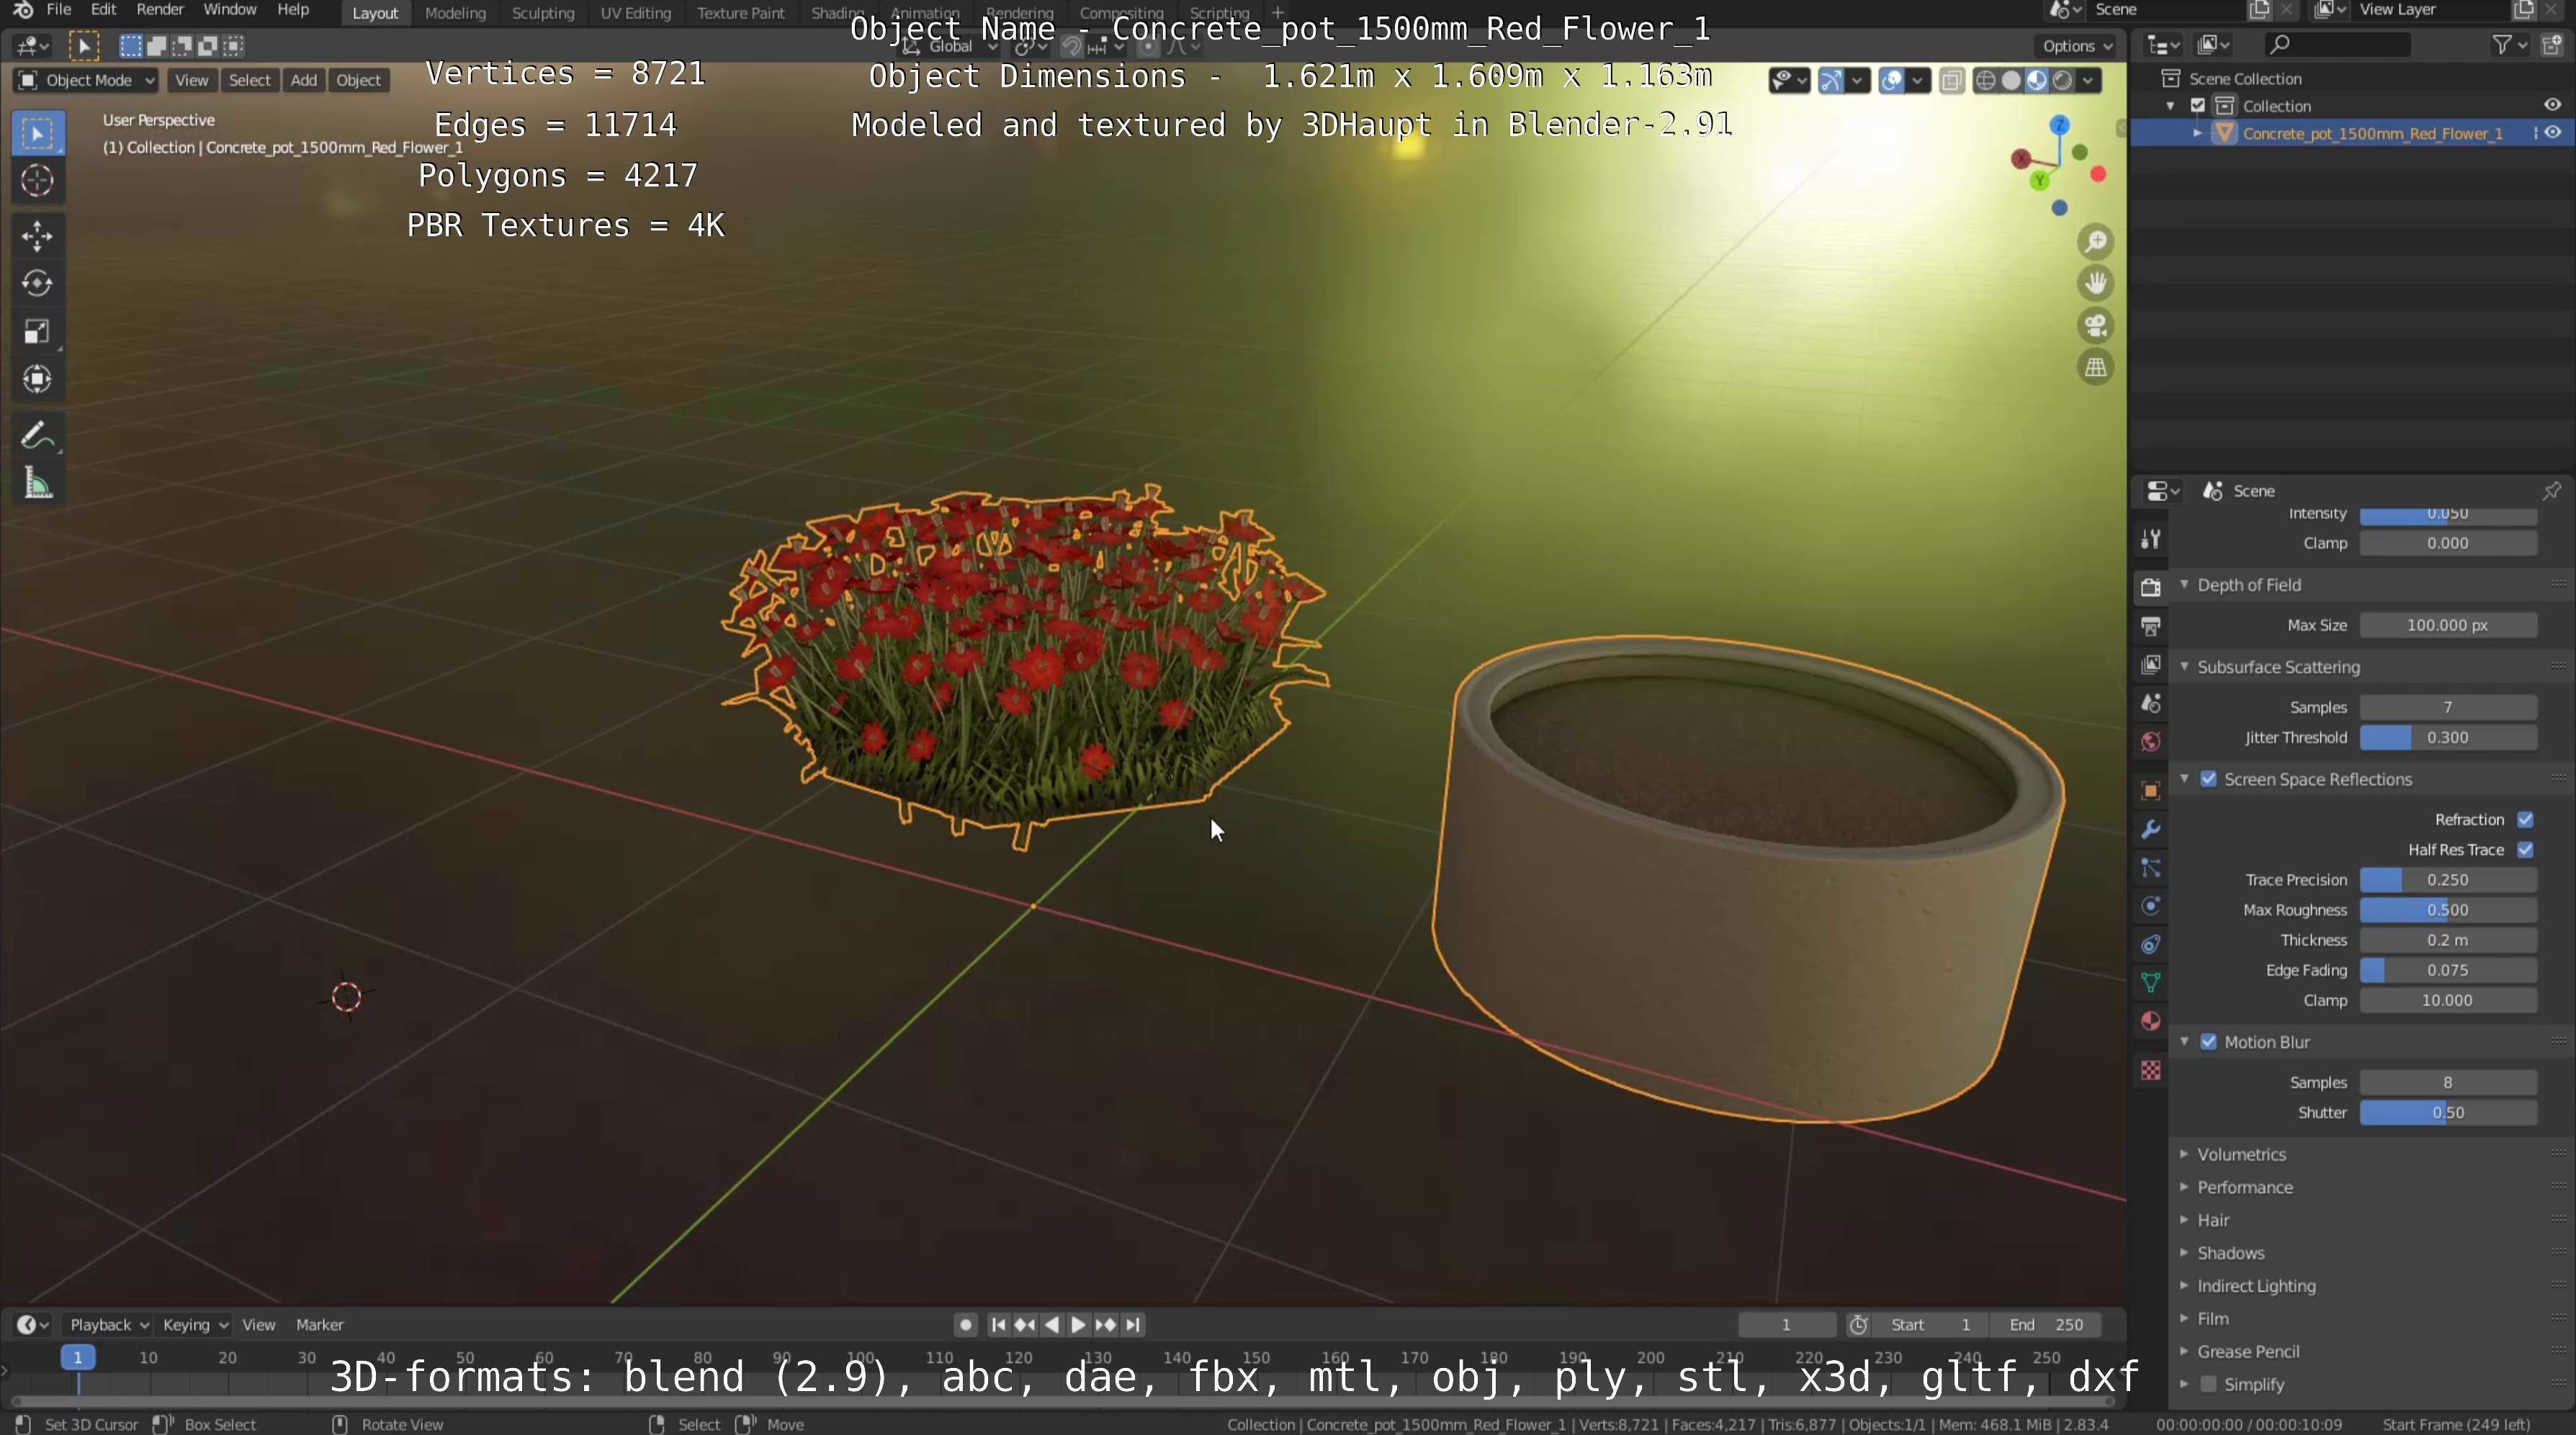Open the Active Tool properties tab

pyautogui.click(x=2151, y=539)
